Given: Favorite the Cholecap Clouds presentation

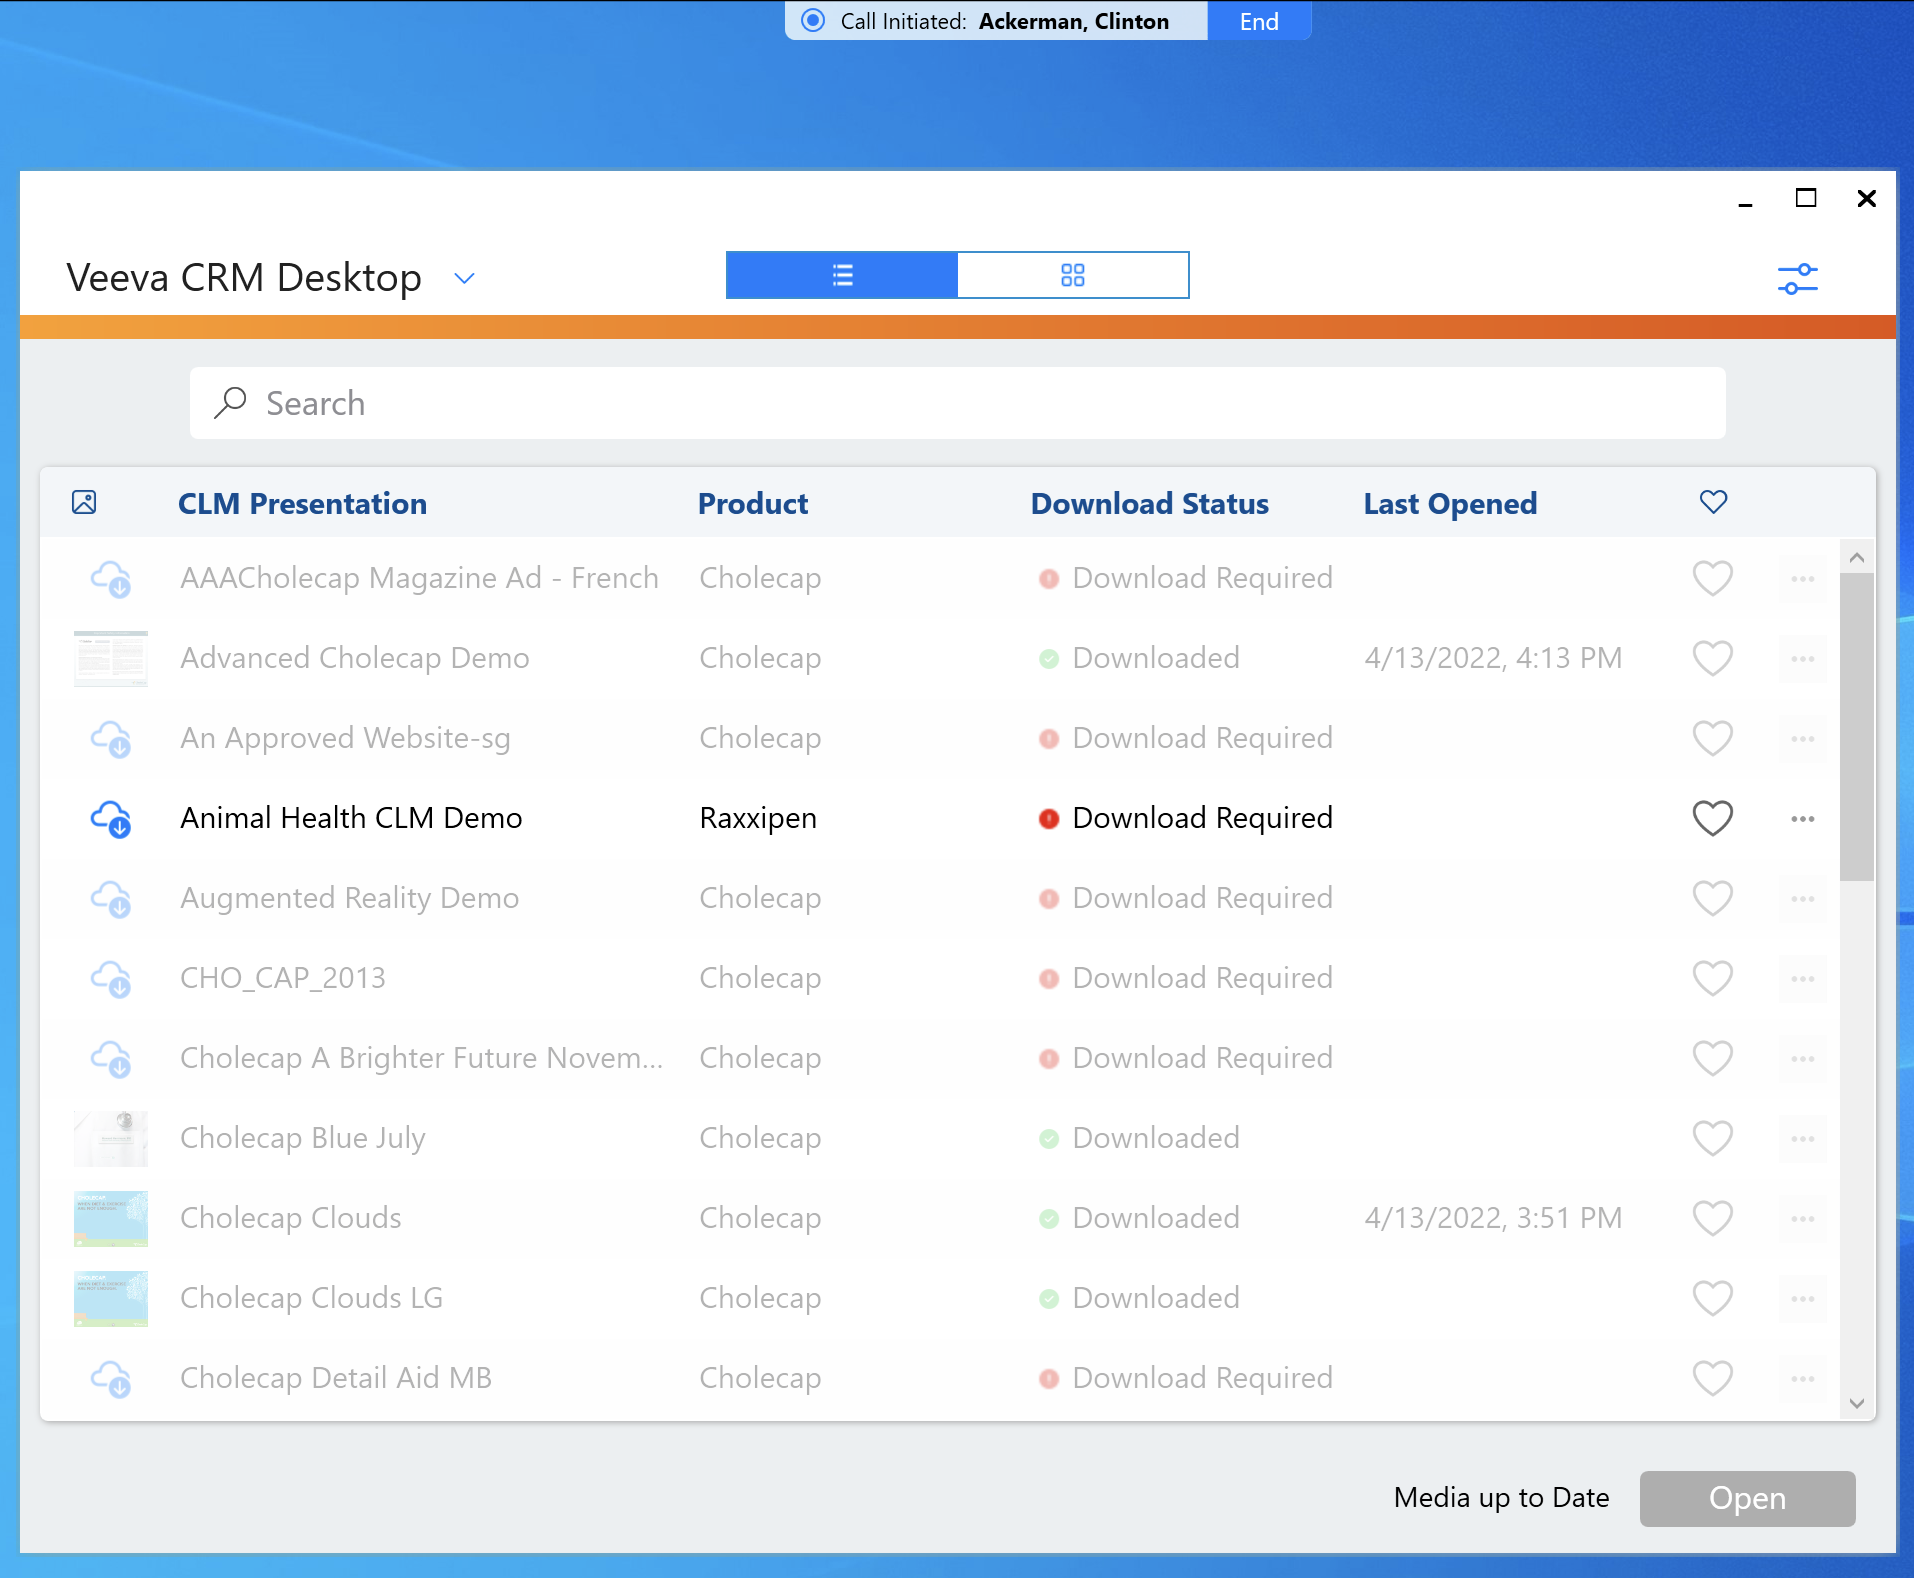Looking at the screenshot, I should (x=1712, y=1218).
